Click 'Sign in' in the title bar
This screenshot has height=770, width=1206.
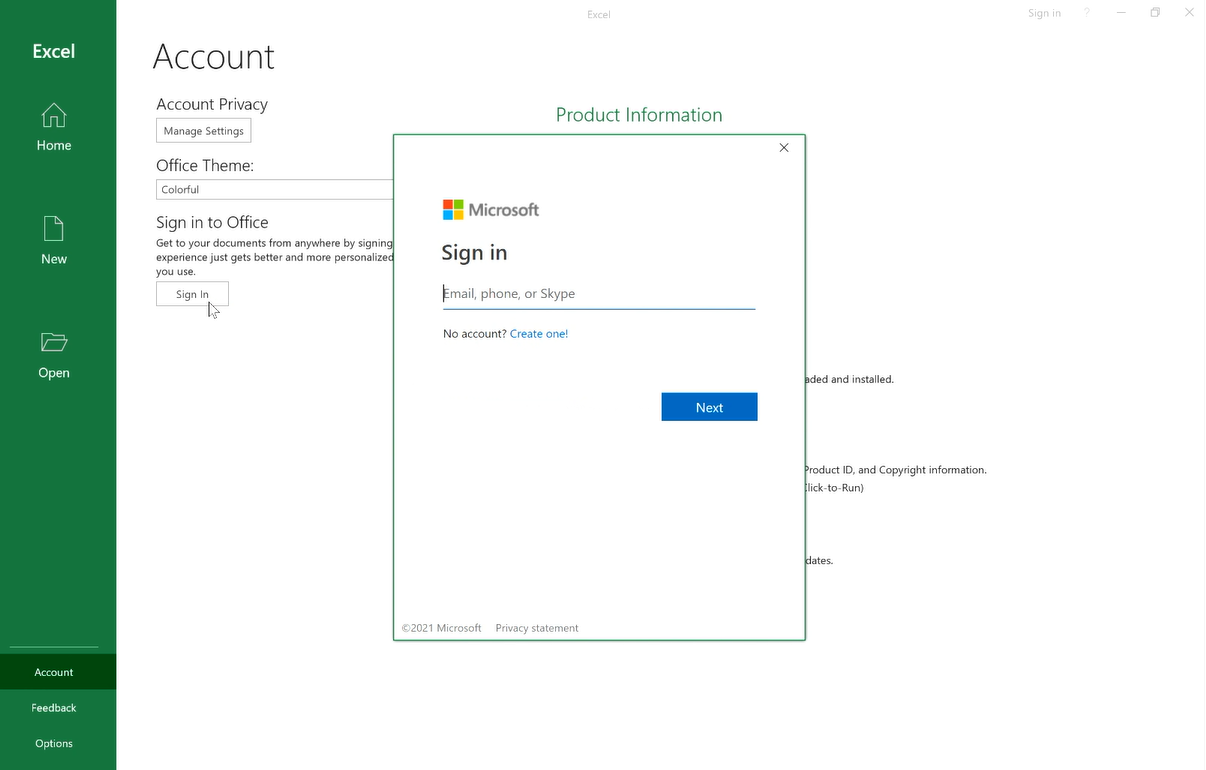pos(1044,13)
